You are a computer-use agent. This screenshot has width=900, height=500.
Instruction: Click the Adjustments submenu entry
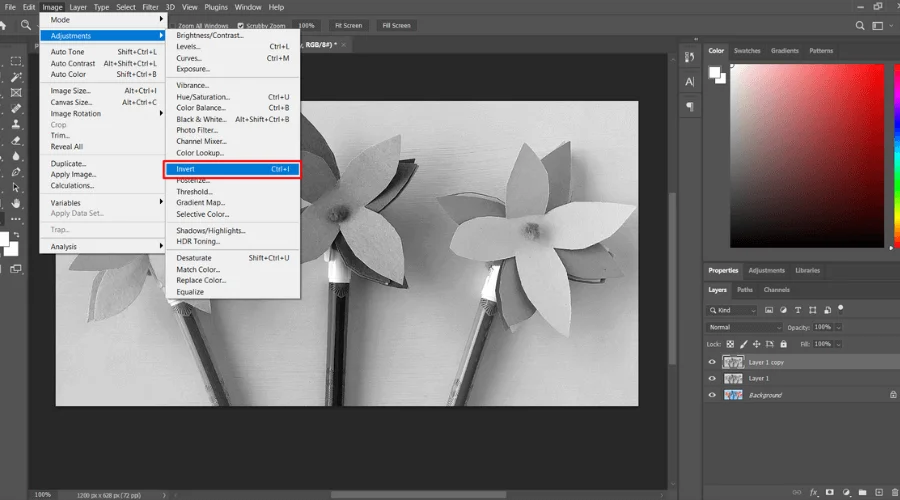pos(102,36)
